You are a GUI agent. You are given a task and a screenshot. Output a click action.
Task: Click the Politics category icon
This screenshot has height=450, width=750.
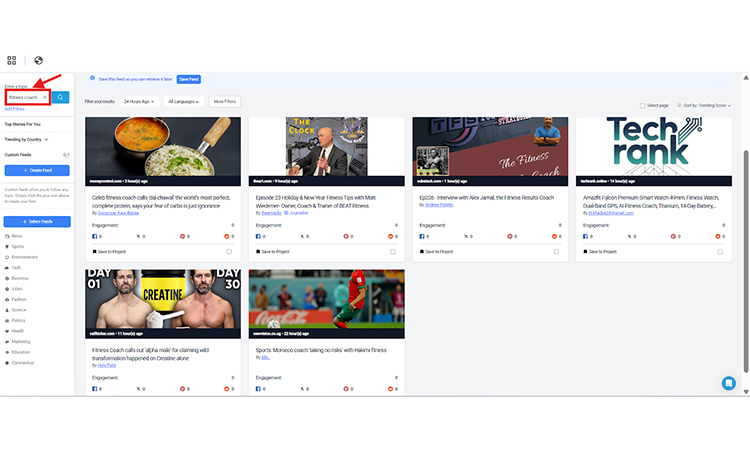click(7, 320)
